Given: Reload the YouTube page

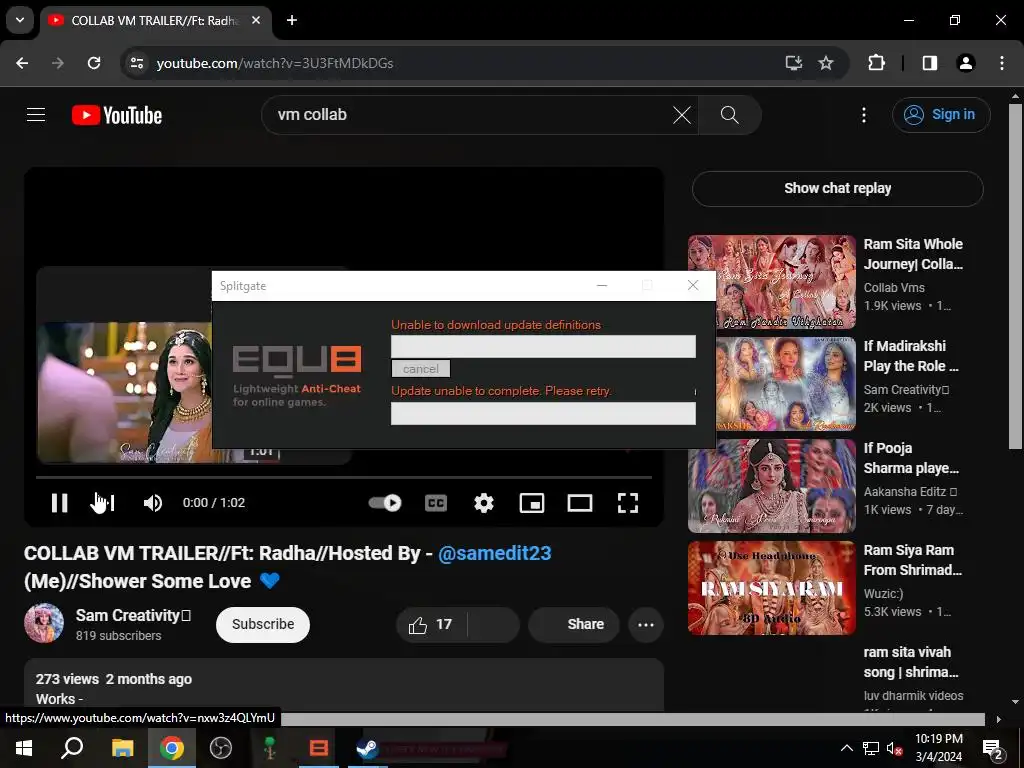Looking at the screenshot, I should (94, 63).
